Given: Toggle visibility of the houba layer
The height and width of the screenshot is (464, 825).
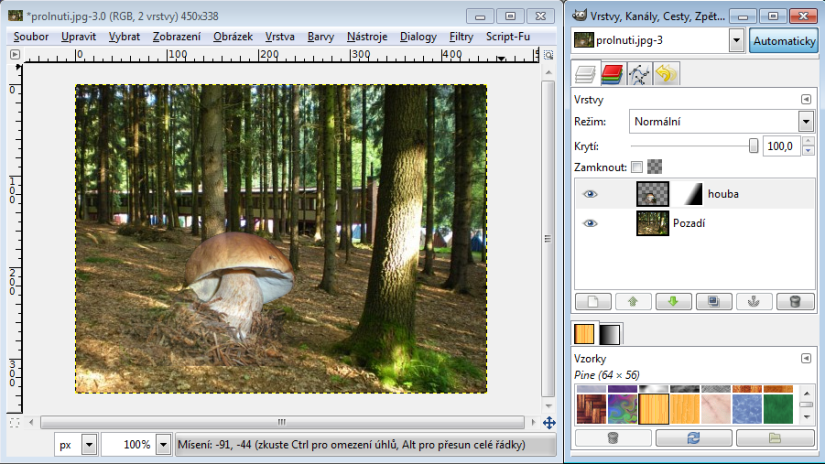Looking at the screenshot, I should point(590,194).
